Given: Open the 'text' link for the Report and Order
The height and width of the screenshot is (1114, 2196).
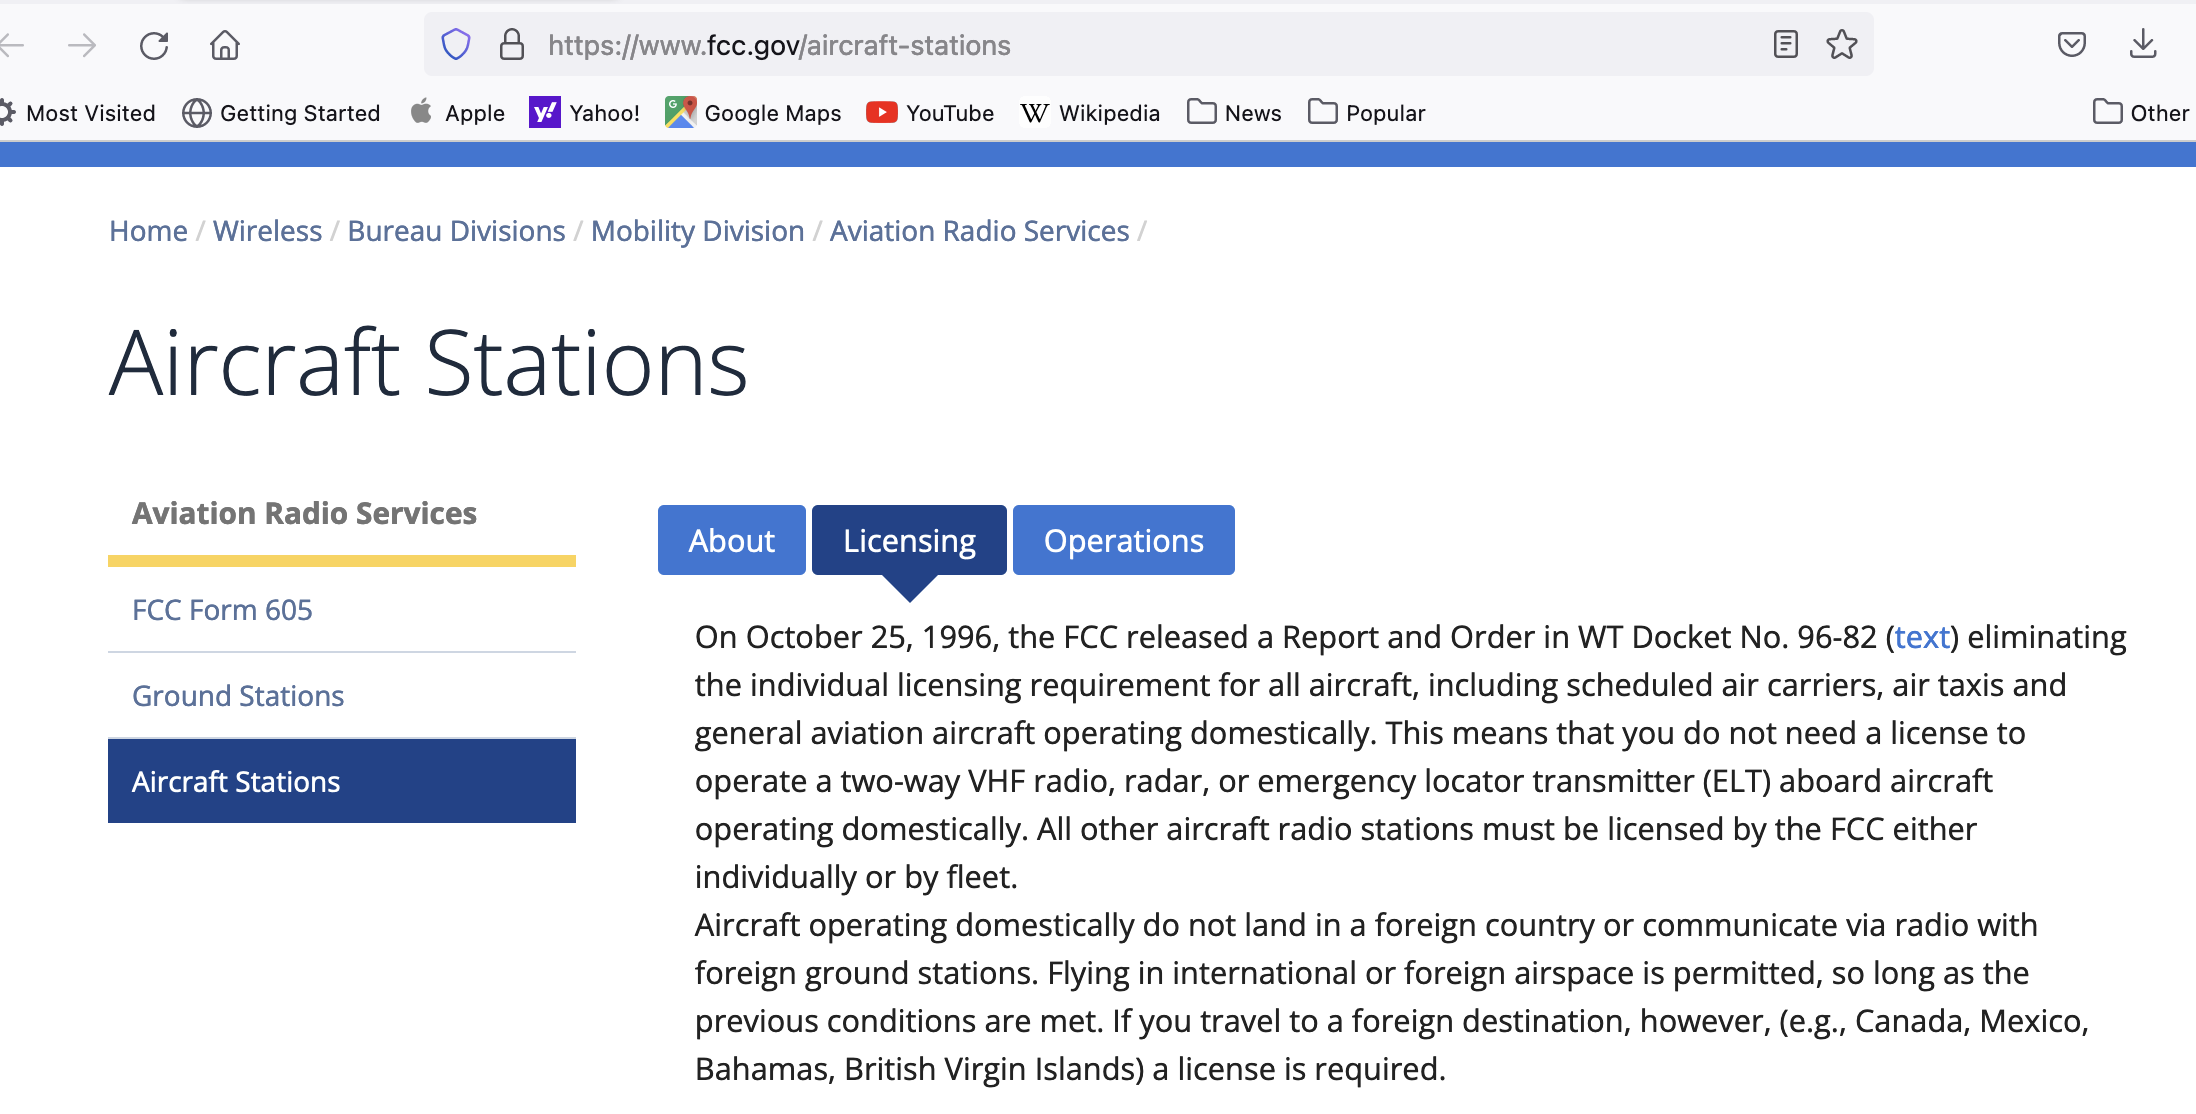Looking at the screenshot, I should (x=1922, y=637).
